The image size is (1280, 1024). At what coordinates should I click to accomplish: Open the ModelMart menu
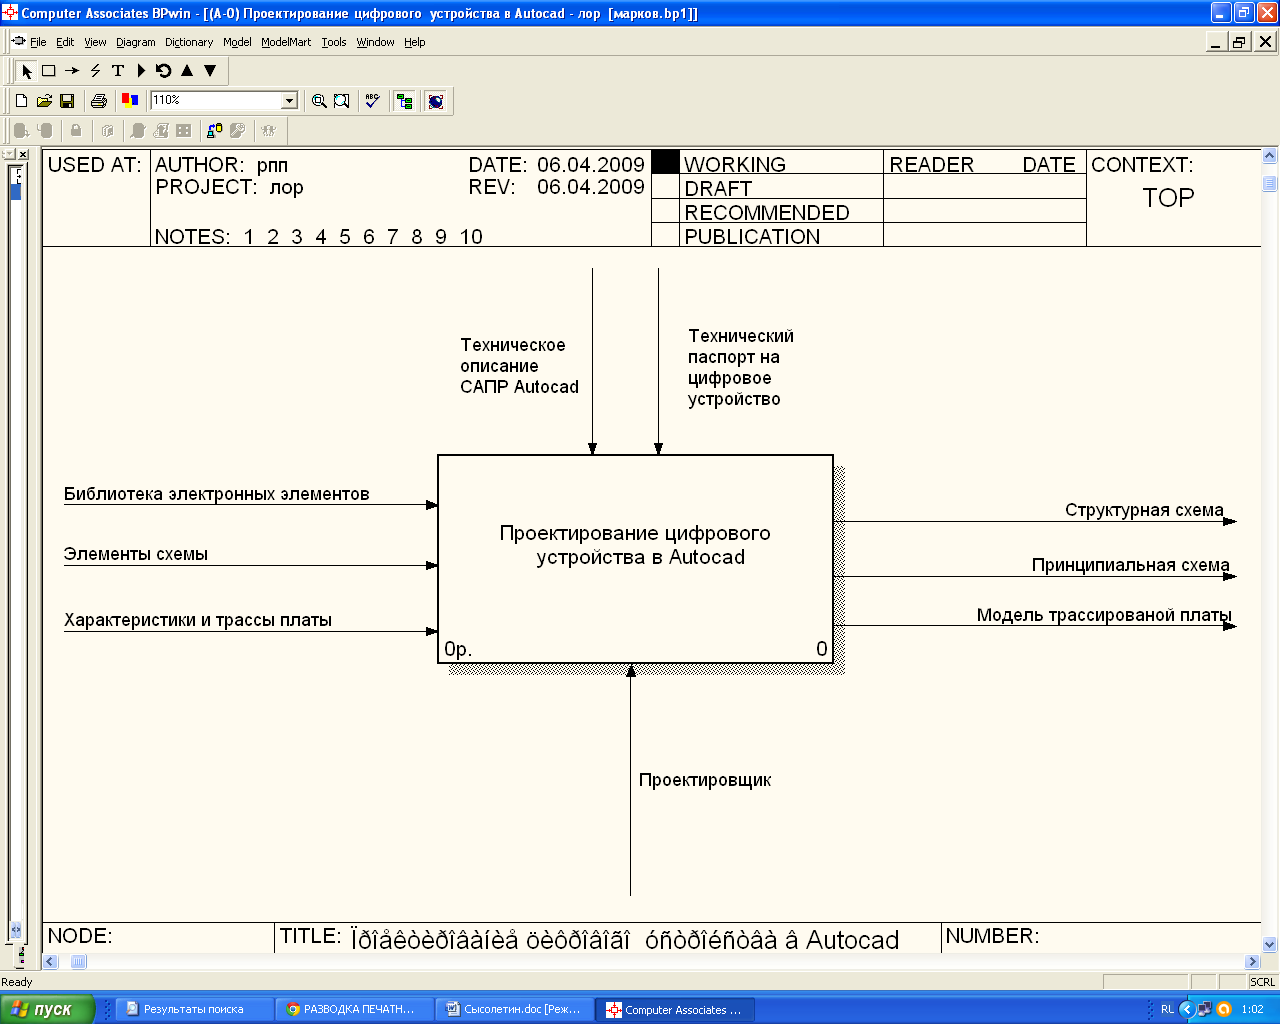point(286,42)
